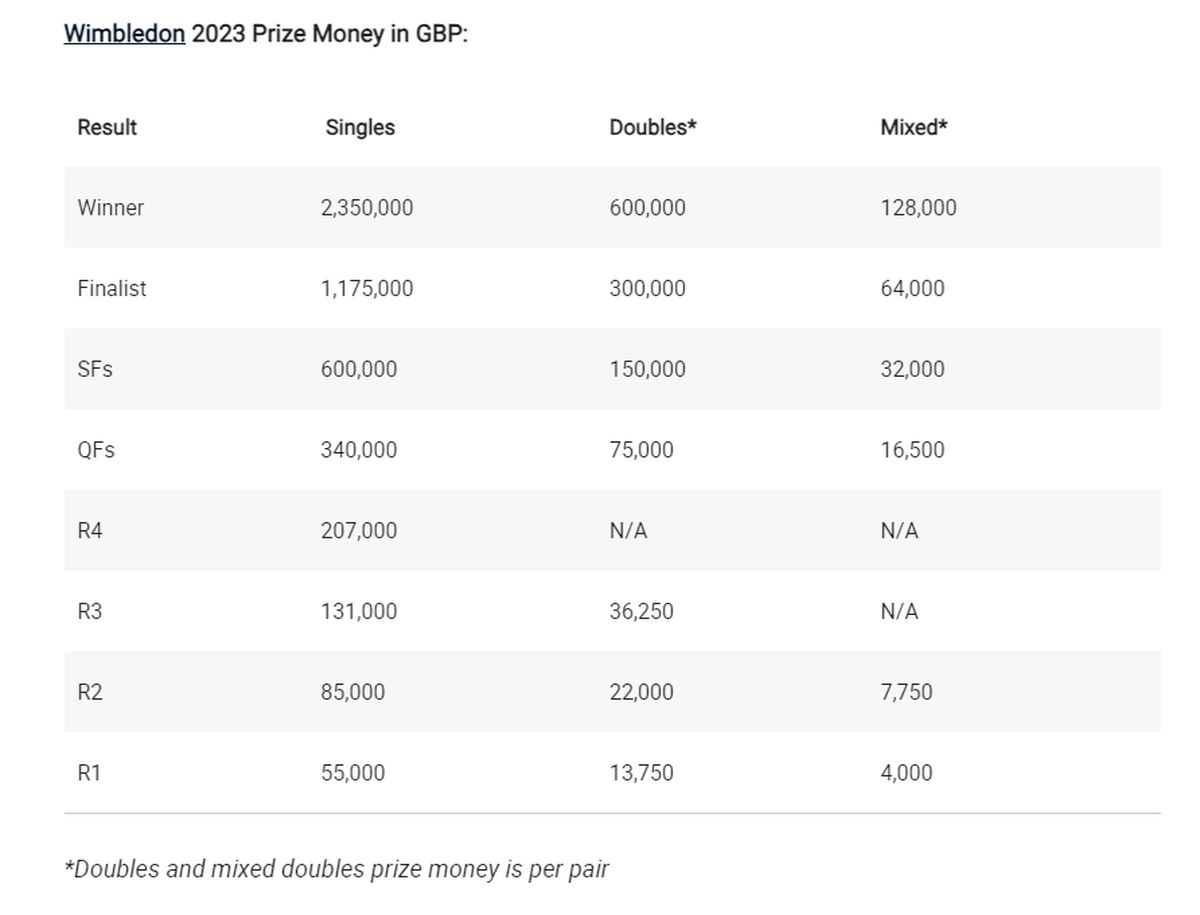Select the 7,750 mixed R2 amount
The image size is (1200, 915).
click(906, 693)
